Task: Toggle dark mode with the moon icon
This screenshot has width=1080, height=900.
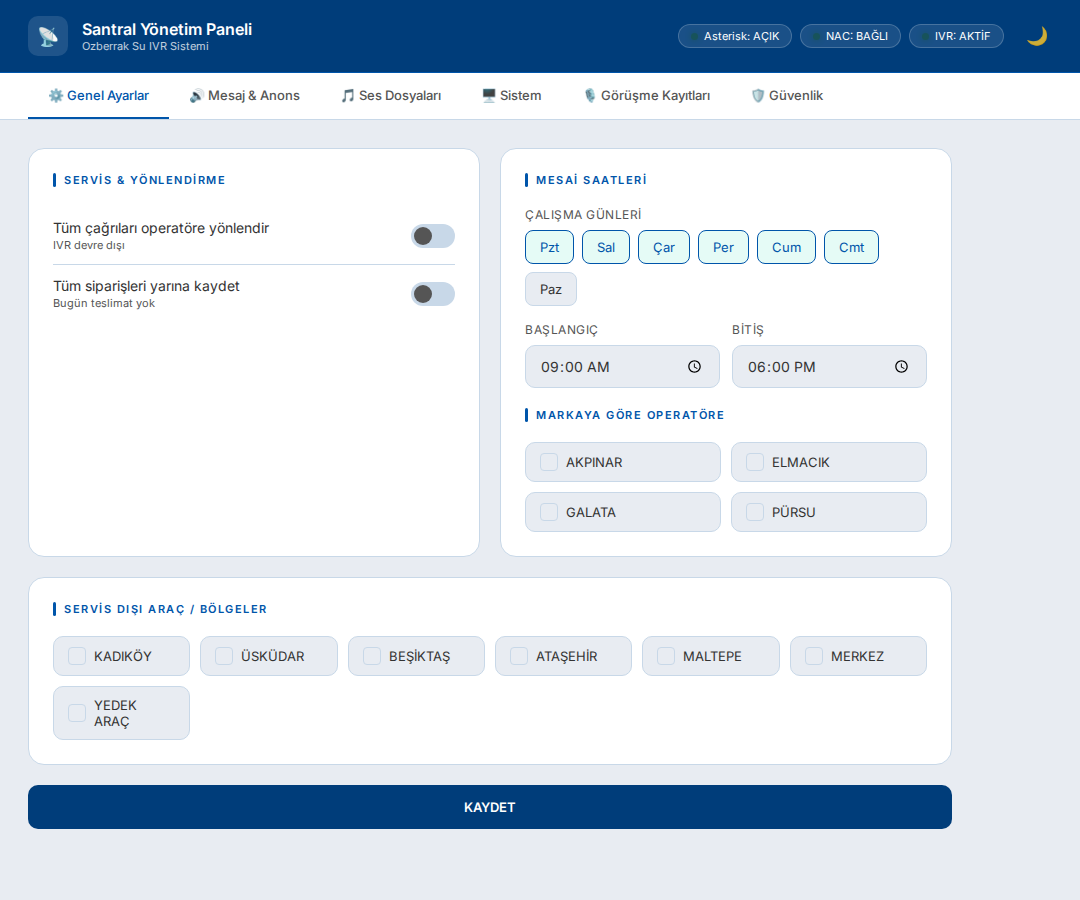Action: [1037, 36]
